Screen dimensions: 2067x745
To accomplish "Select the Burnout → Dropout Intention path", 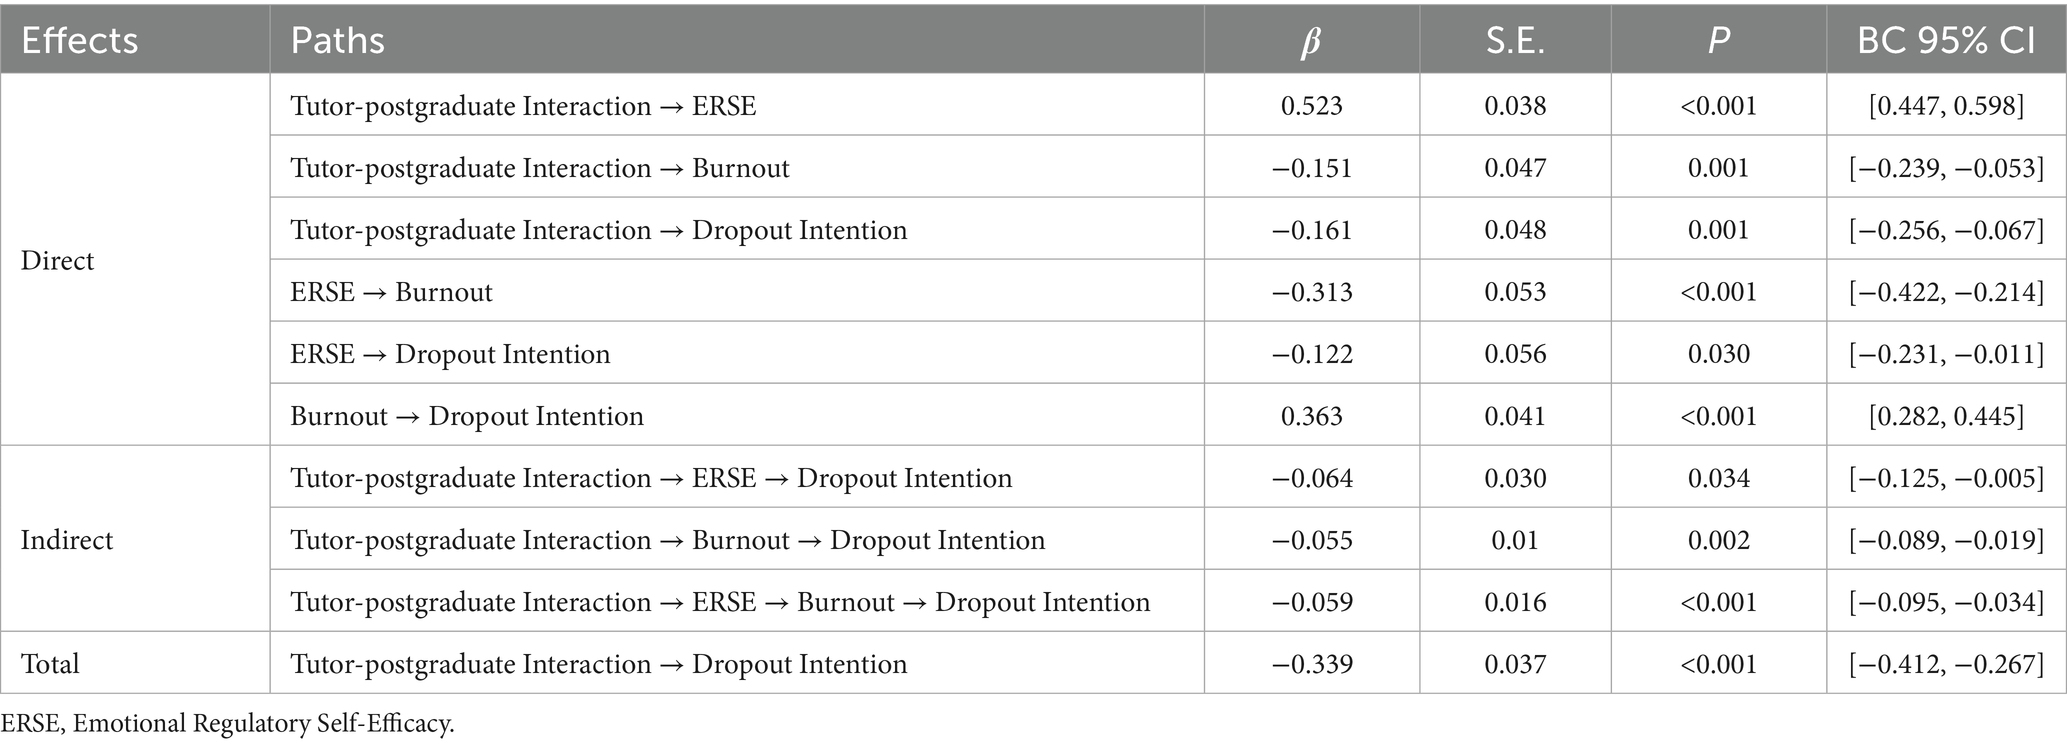I will [467, 416].
